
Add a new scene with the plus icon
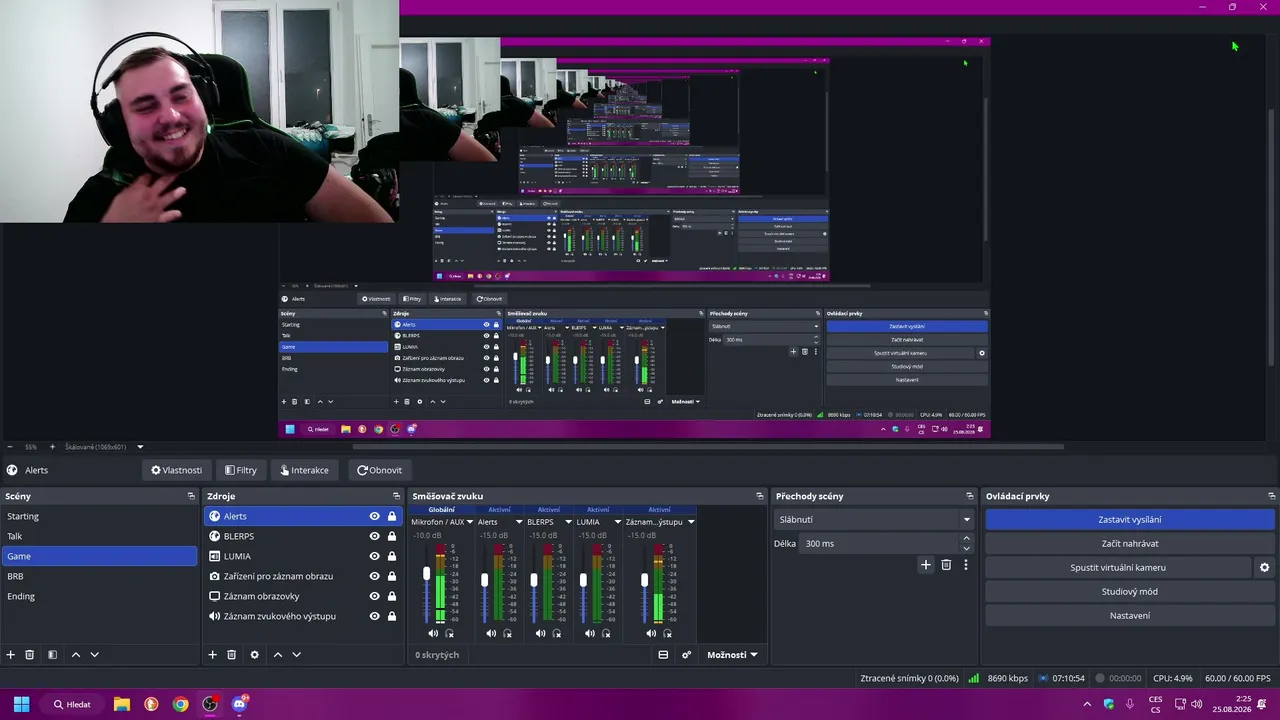click(11, 655)
